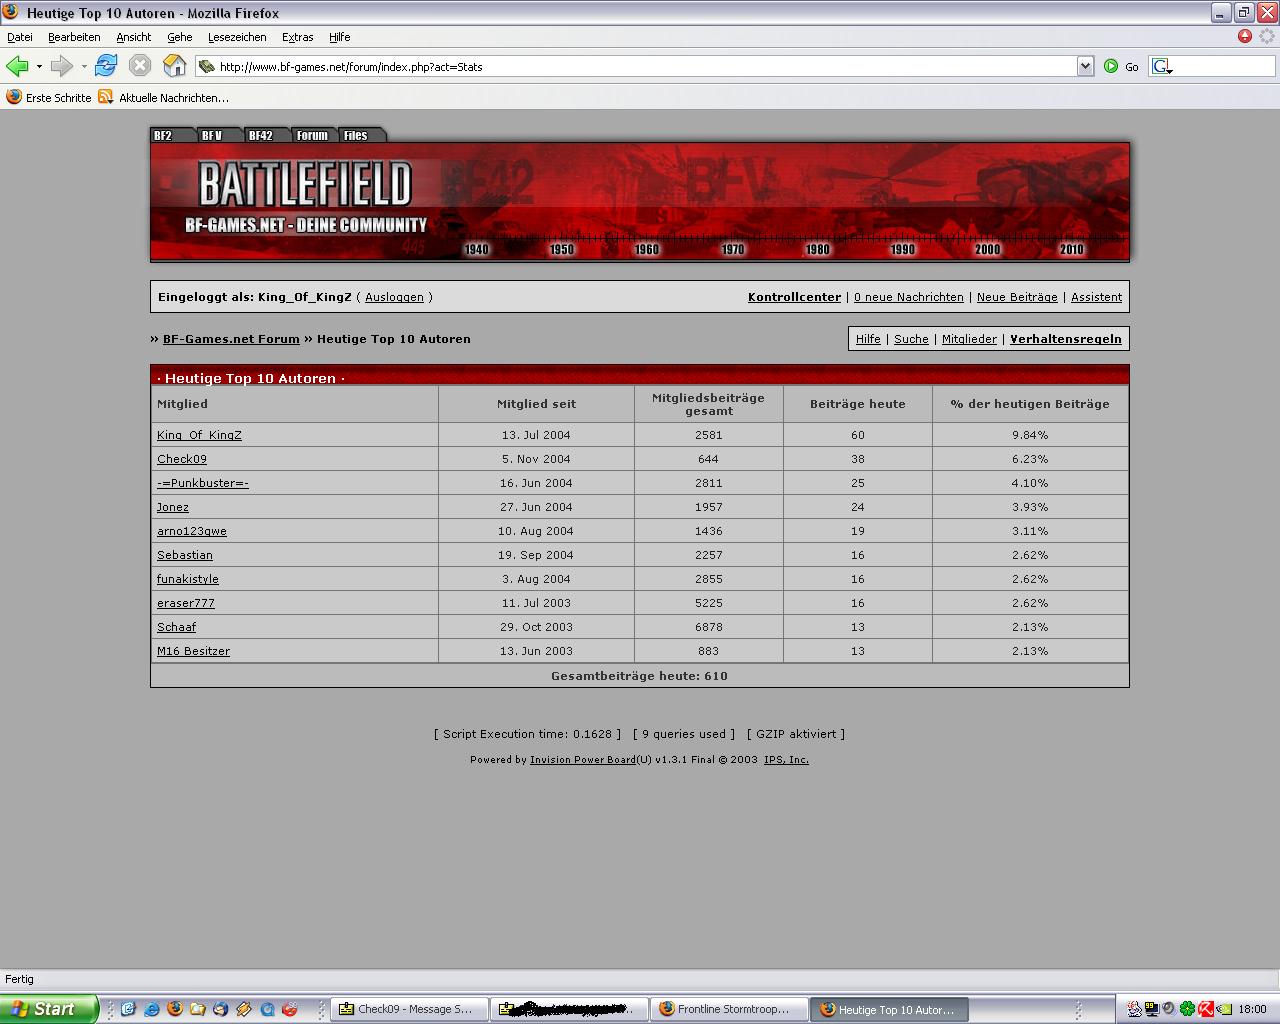The width and height of the screenshot is (1280, 1024).
Task: Open the Datei menu
Action: click(x=20, y=37)
